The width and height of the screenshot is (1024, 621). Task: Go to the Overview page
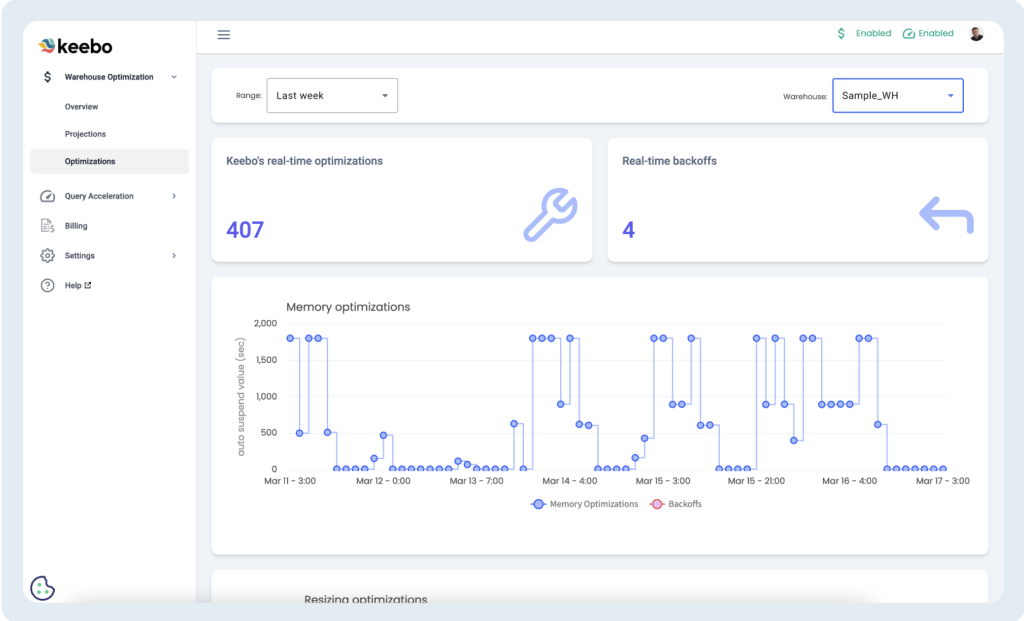(82, 107)
